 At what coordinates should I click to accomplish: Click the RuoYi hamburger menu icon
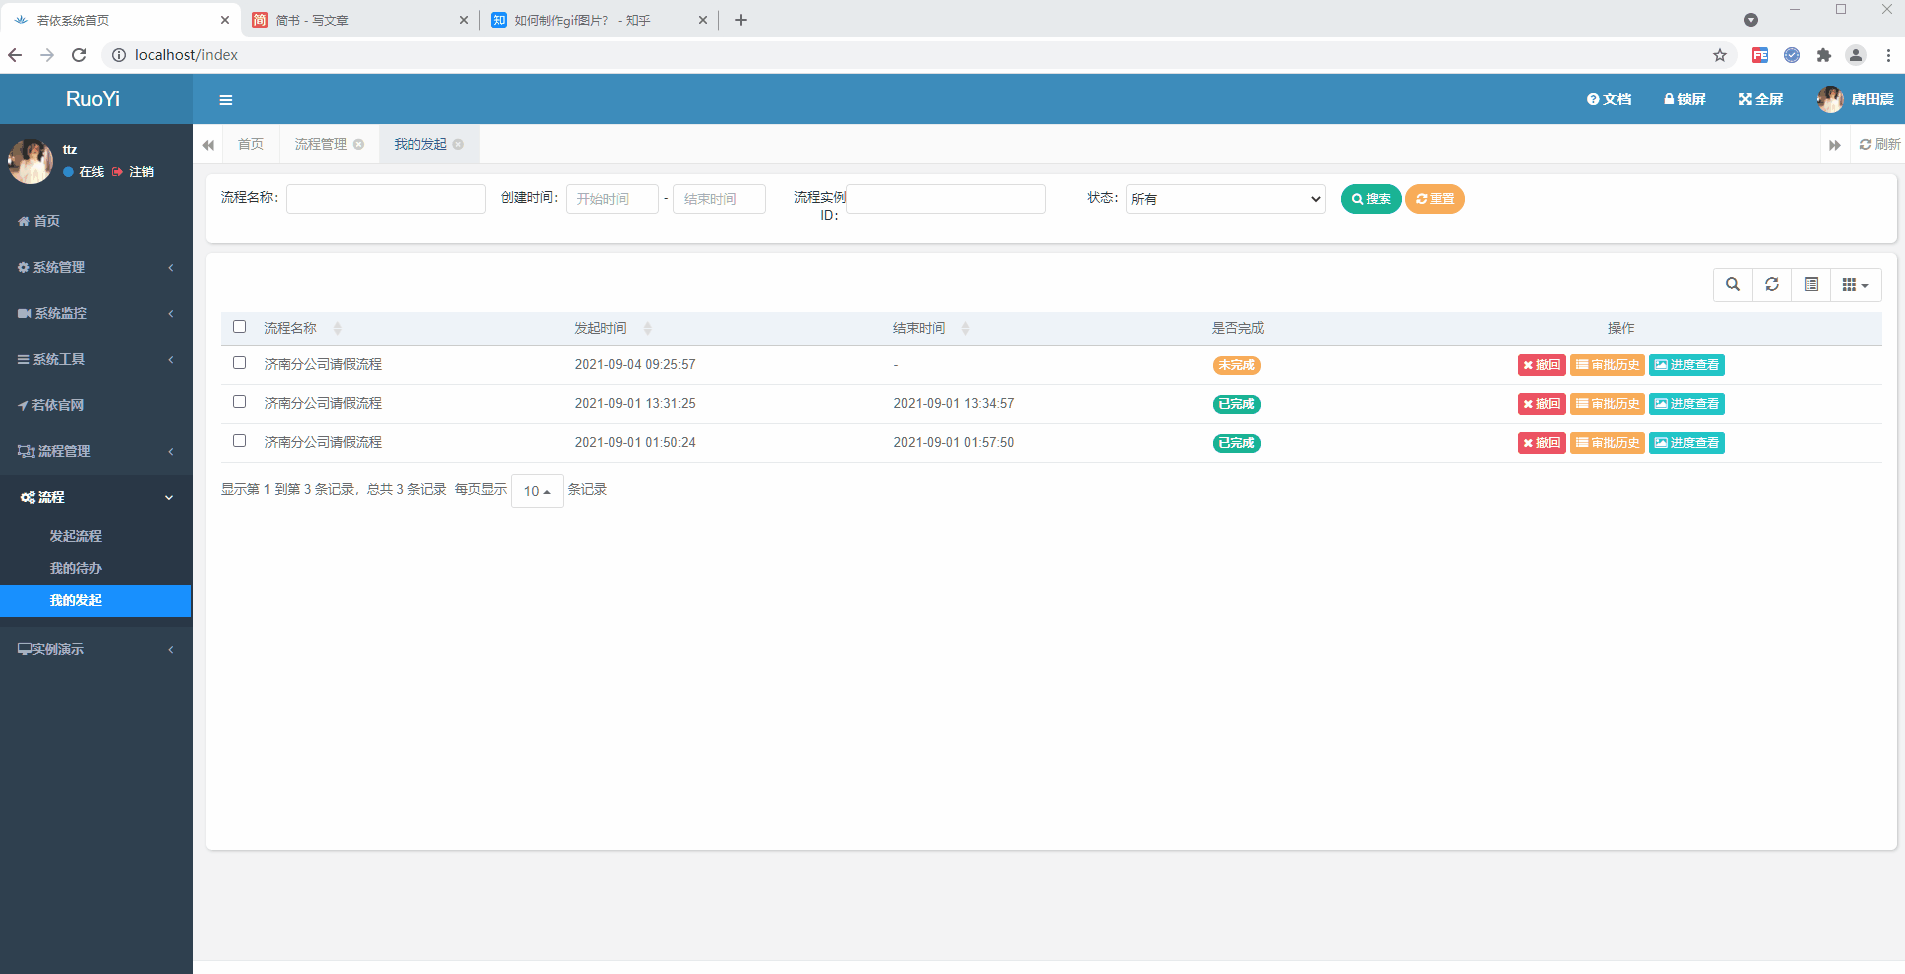point(226,99)
